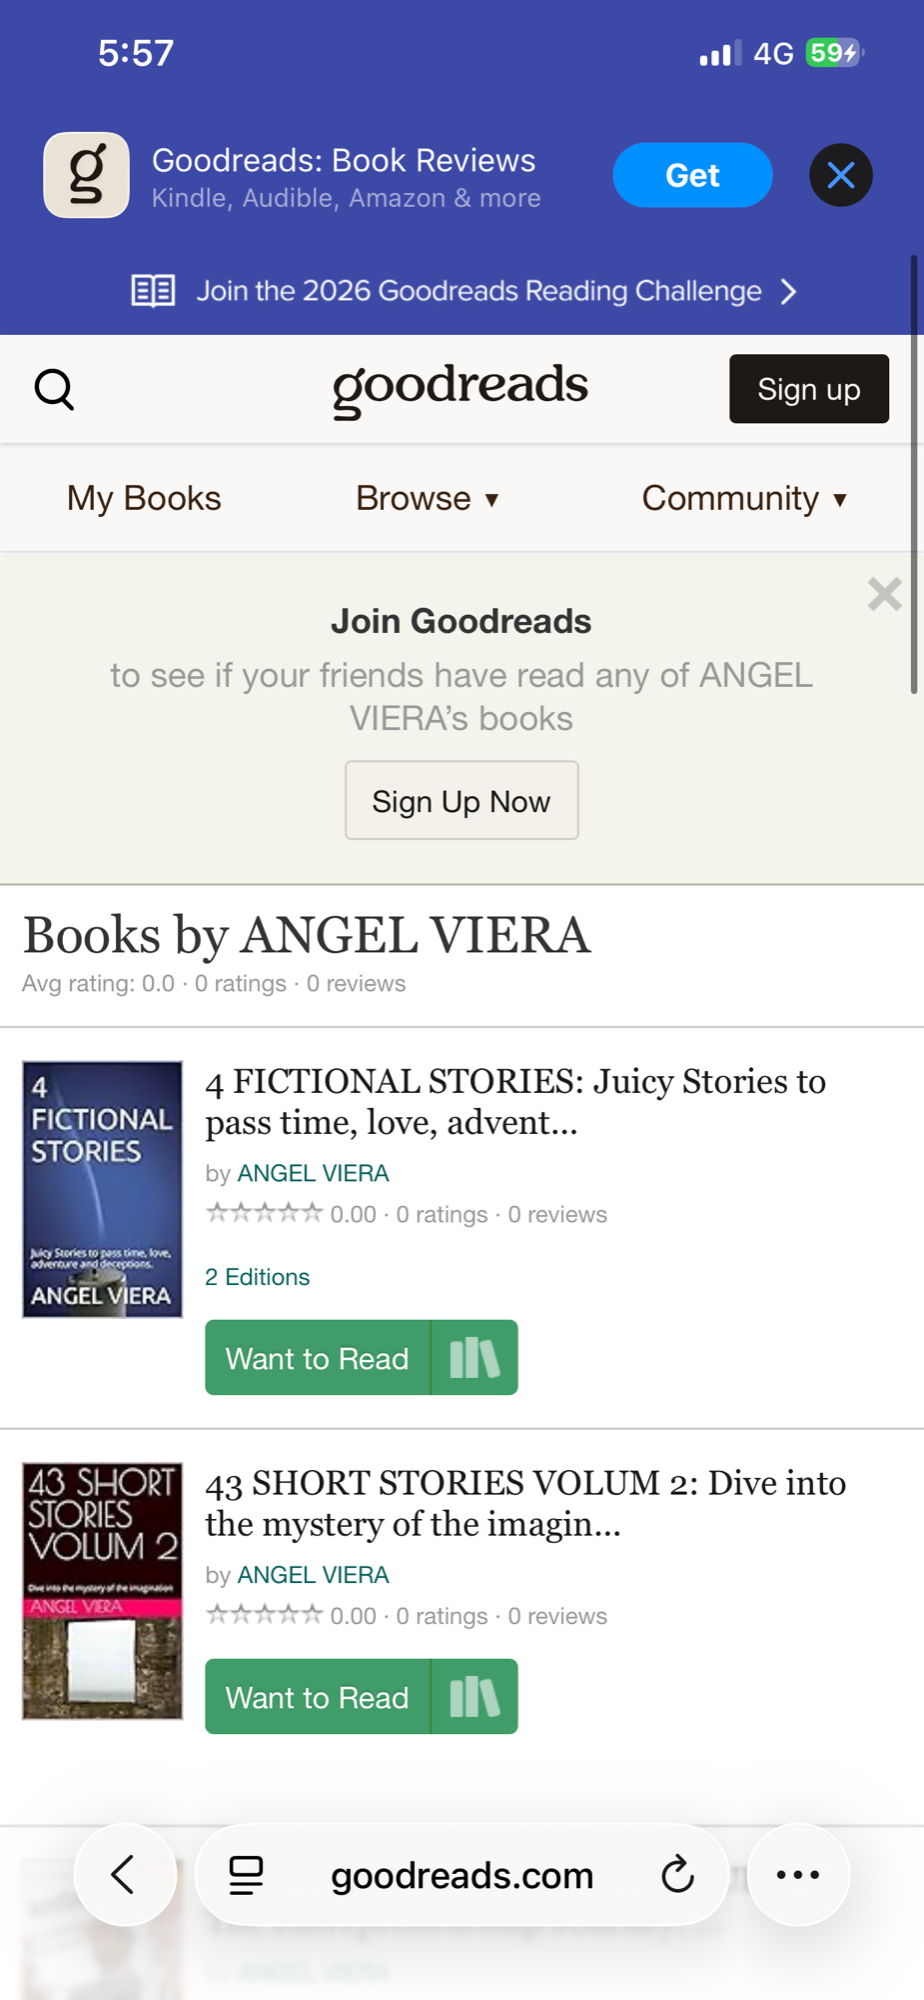
Task: Open shelf picker for 43 Short Stories
Action: click(475, 1697)
